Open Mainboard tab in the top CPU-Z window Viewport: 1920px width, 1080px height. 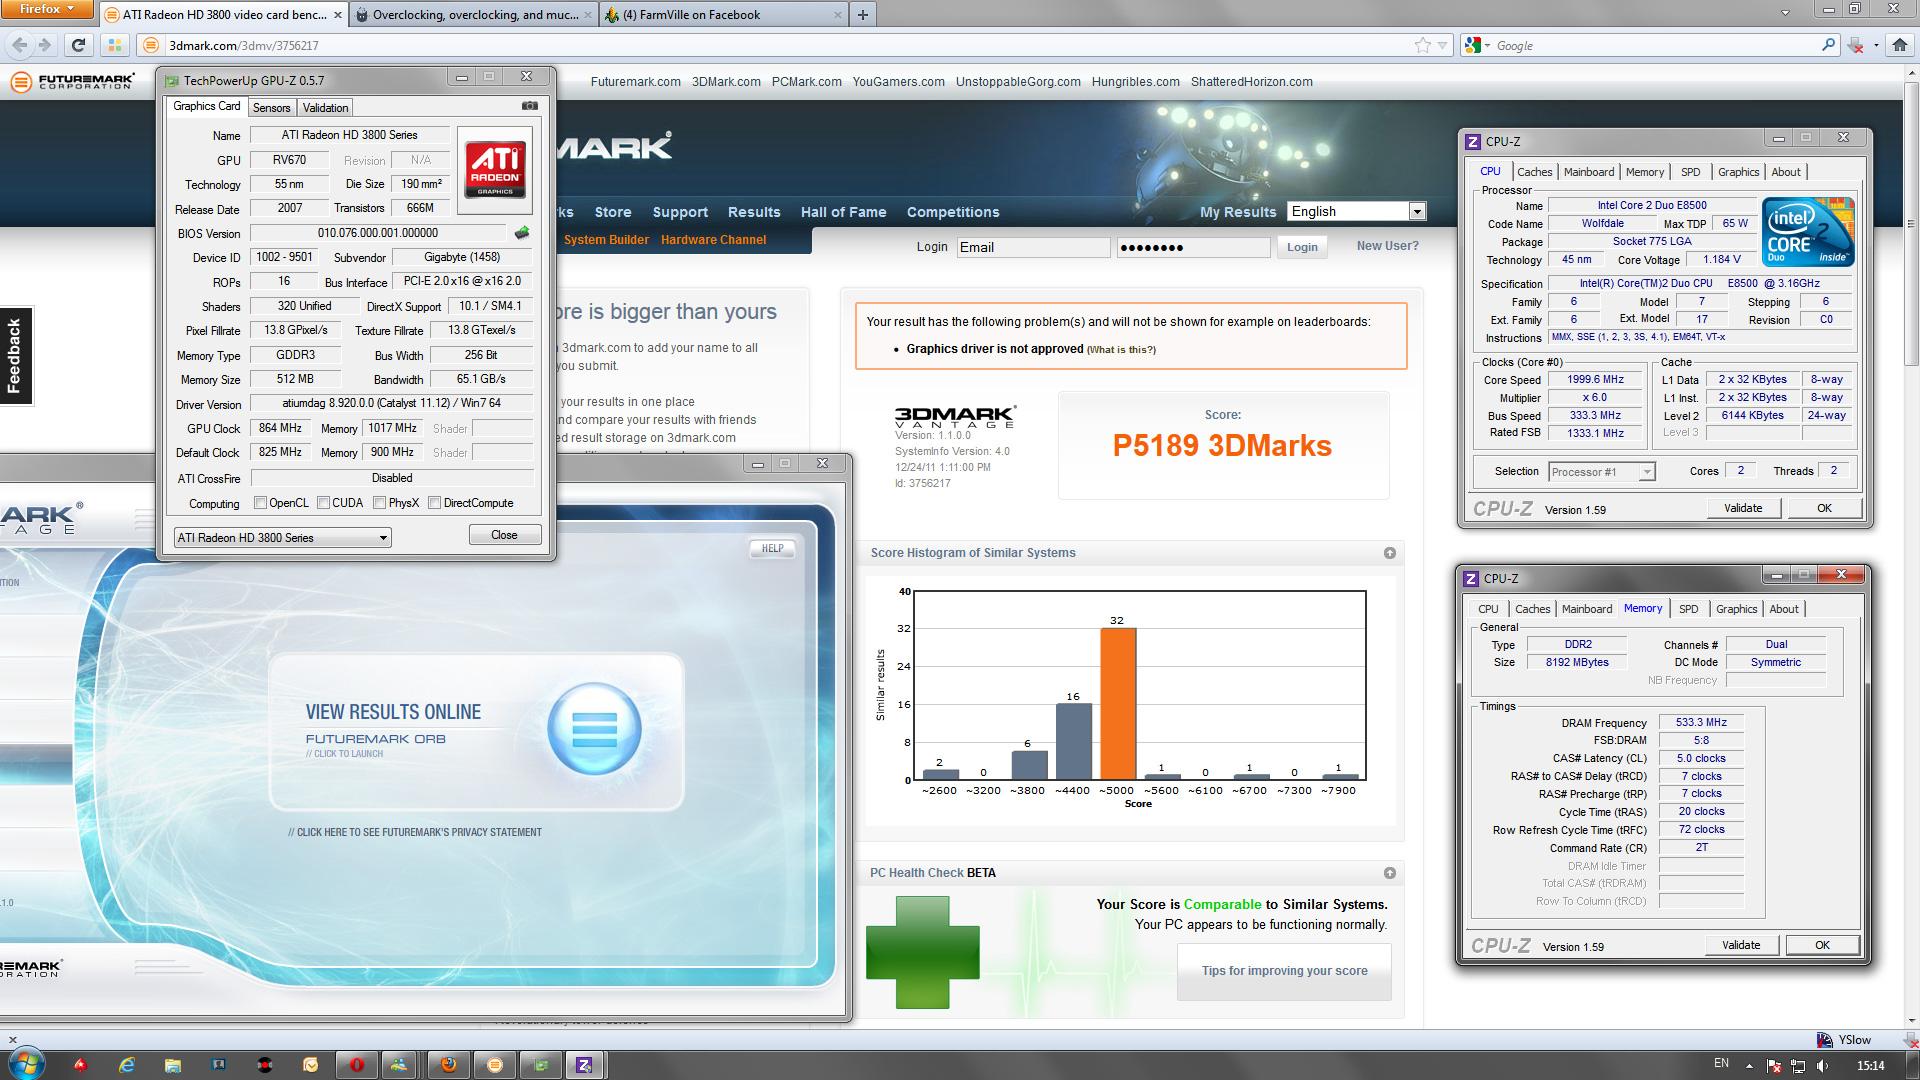click(x=1588, y=172)
